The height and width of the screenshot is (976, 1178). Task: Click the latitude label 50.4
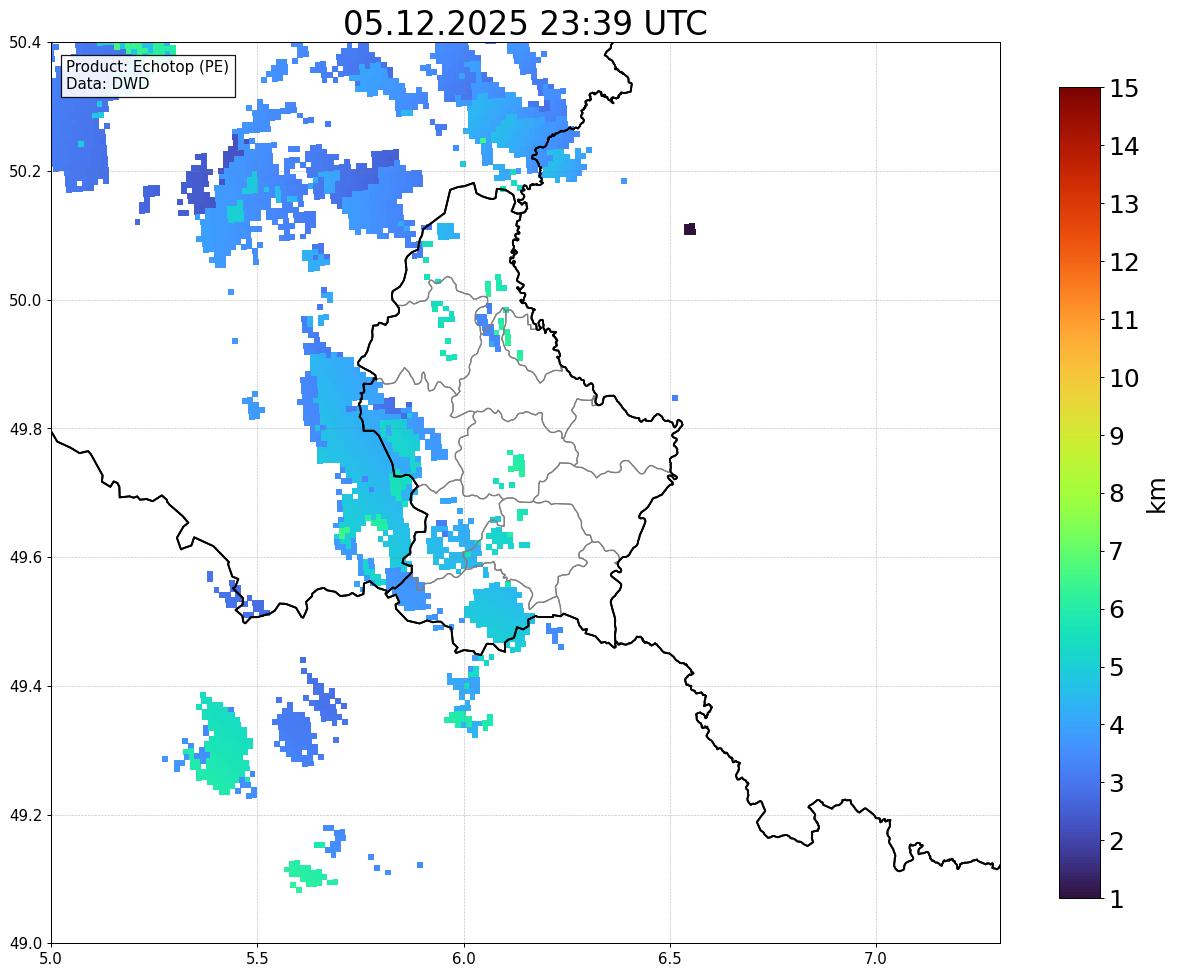(24, 43)
